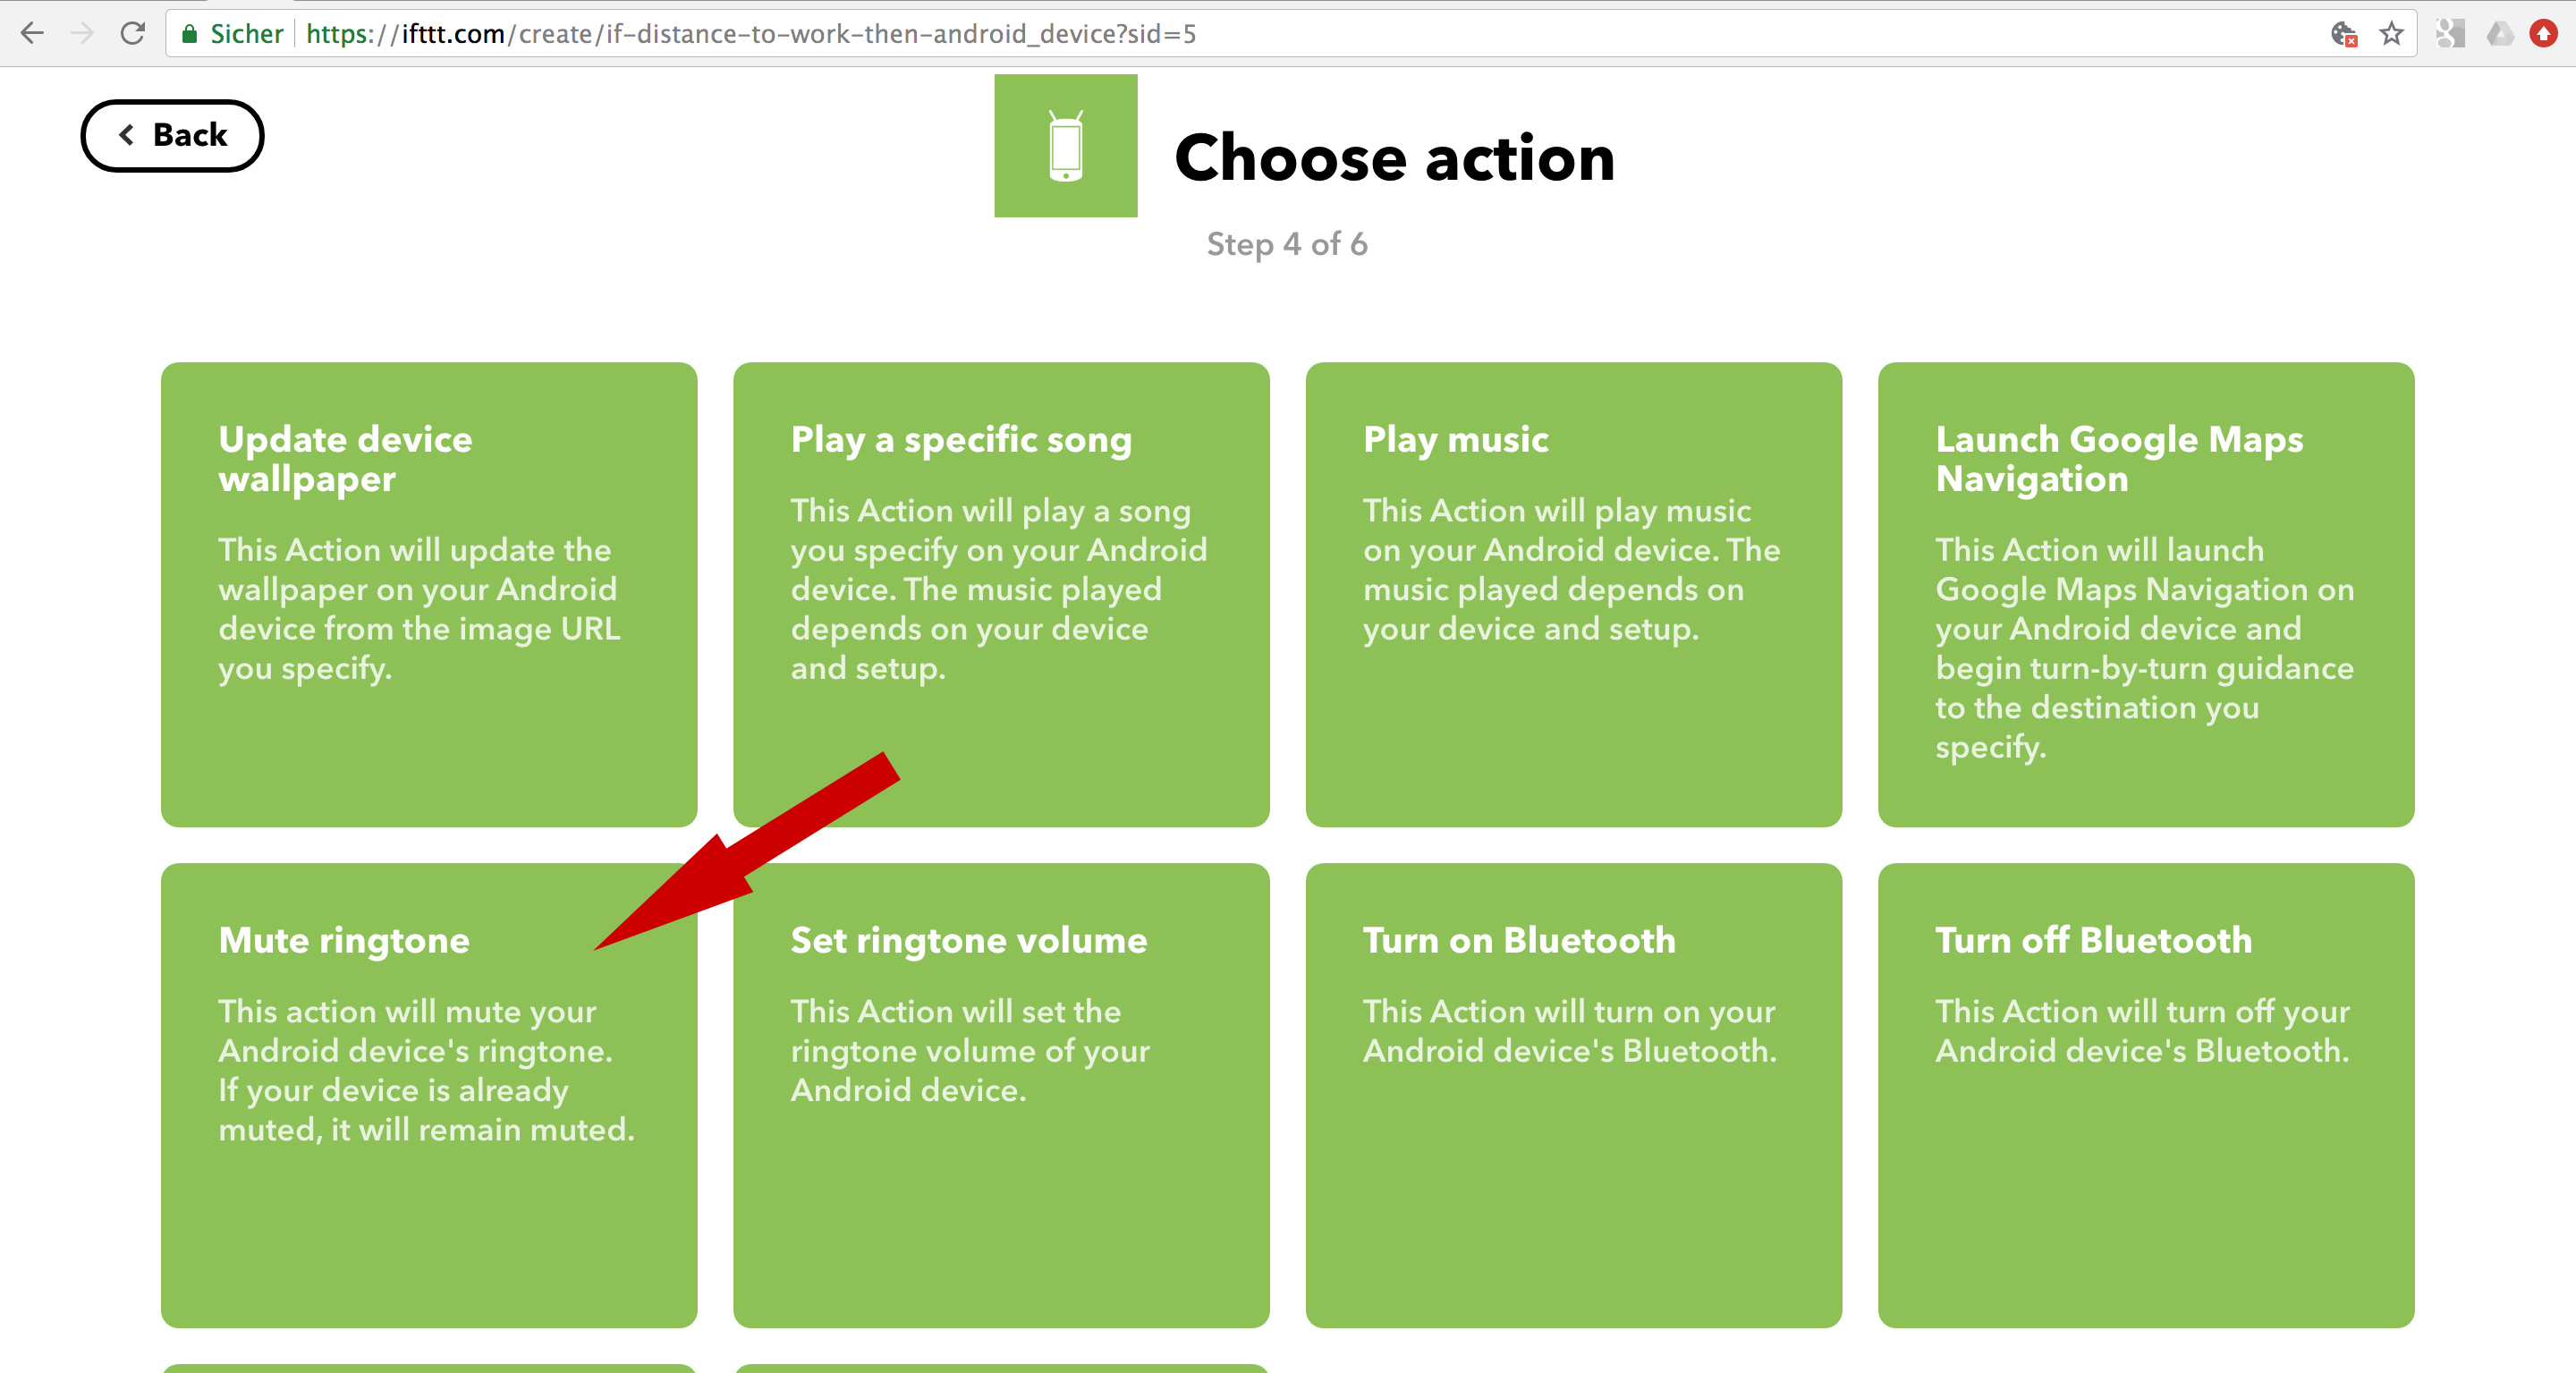
Task: Select the Set ringtone volume action
Action: (1001, 1095)
